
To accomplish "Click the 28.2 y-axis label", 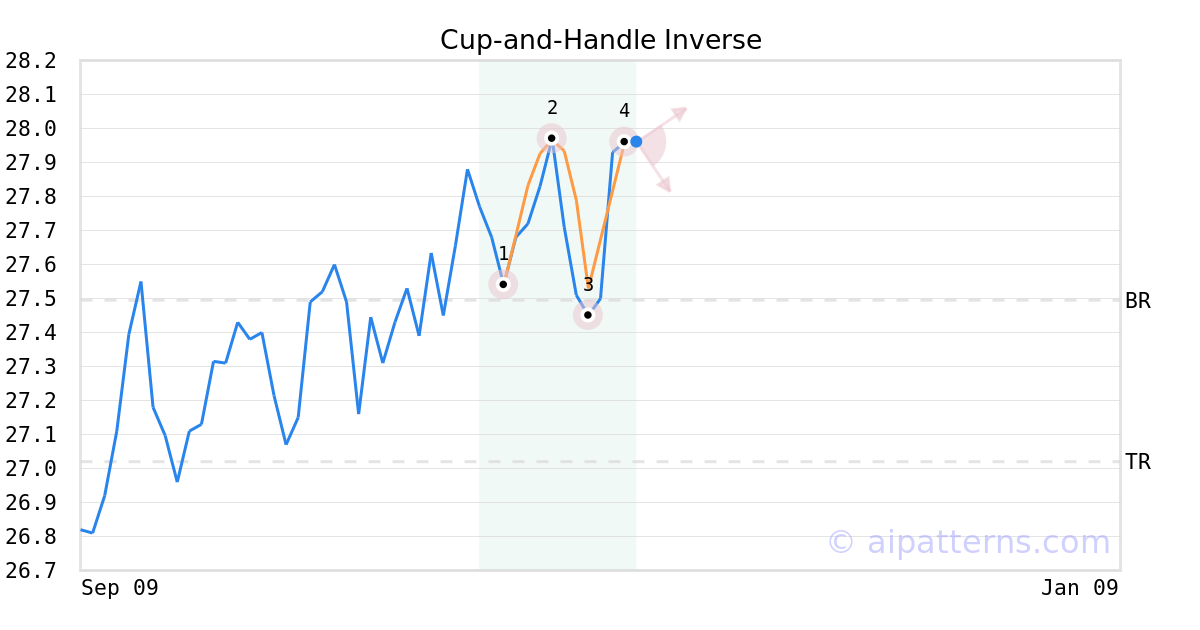I will point(30,61).
